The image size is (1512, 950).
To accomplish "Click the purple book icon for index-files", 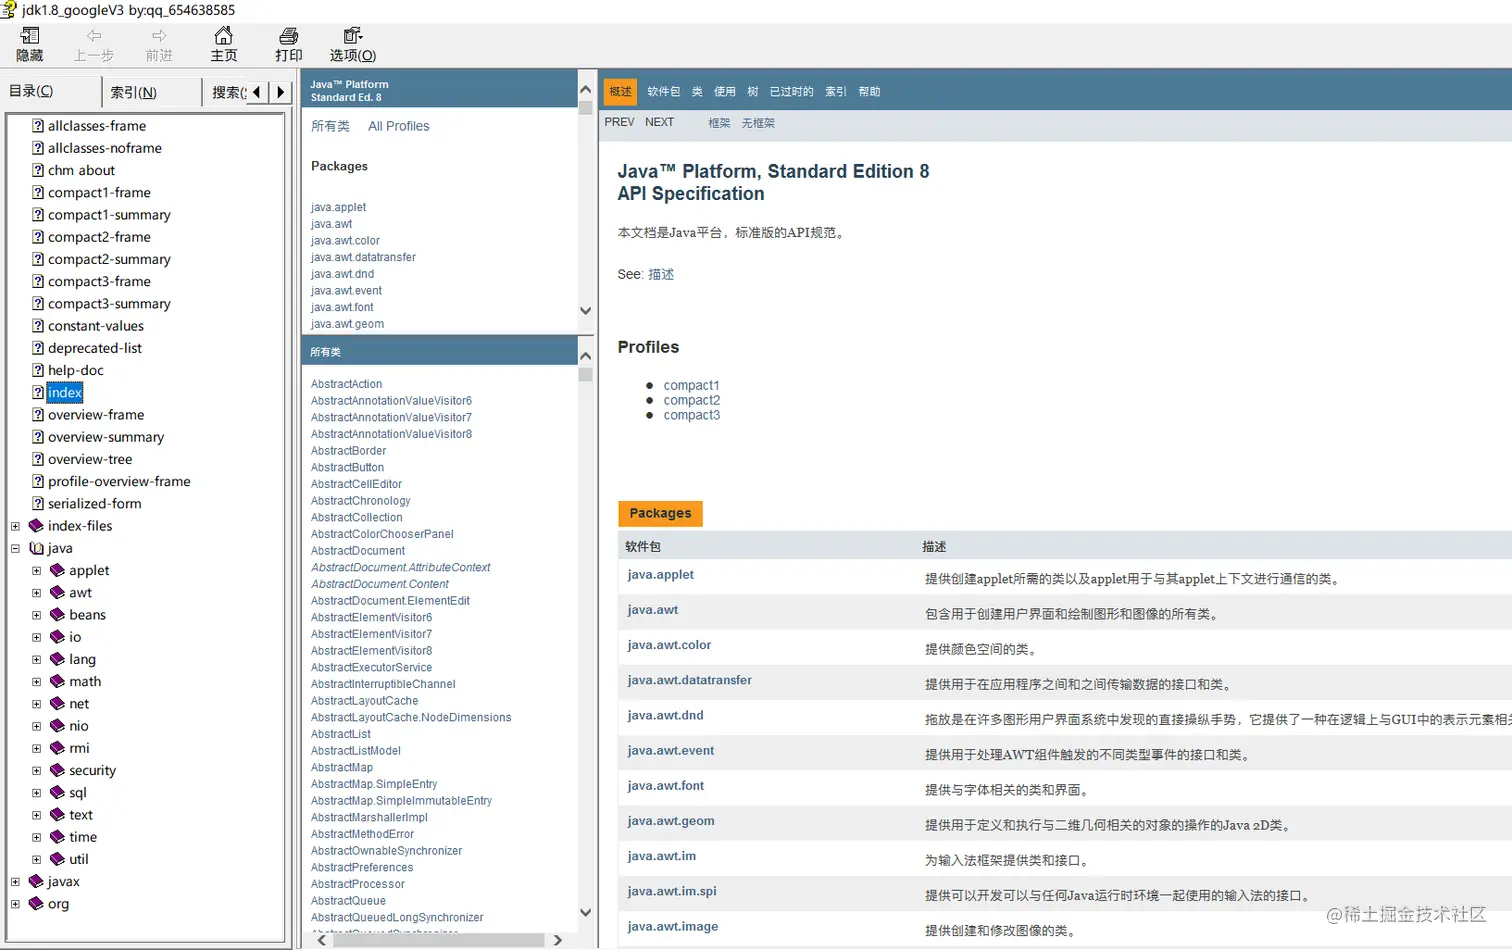I will [x=37, y=526].
